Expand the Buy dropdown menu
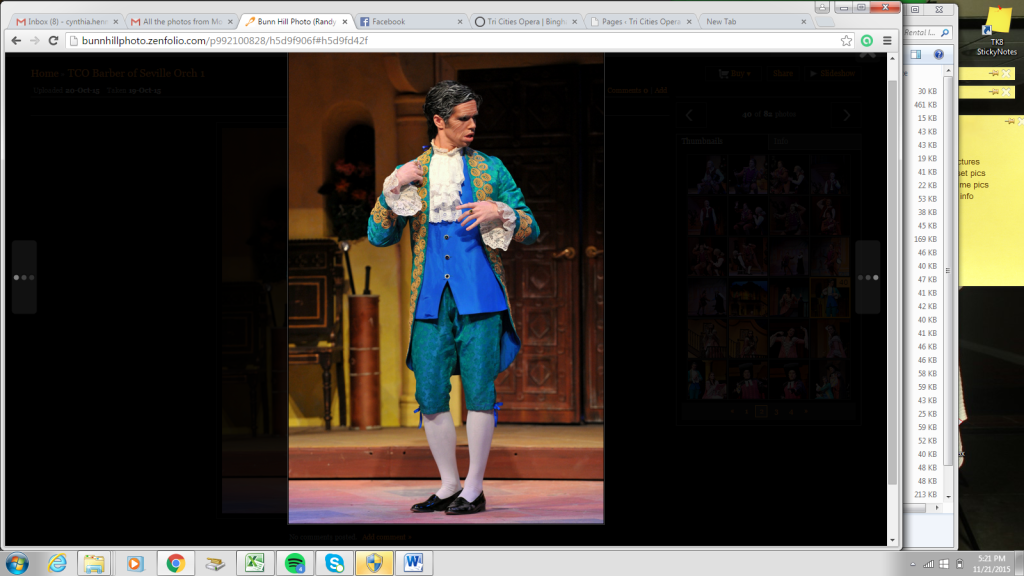Screen dimensions: 1024x576 pos(739,73)
